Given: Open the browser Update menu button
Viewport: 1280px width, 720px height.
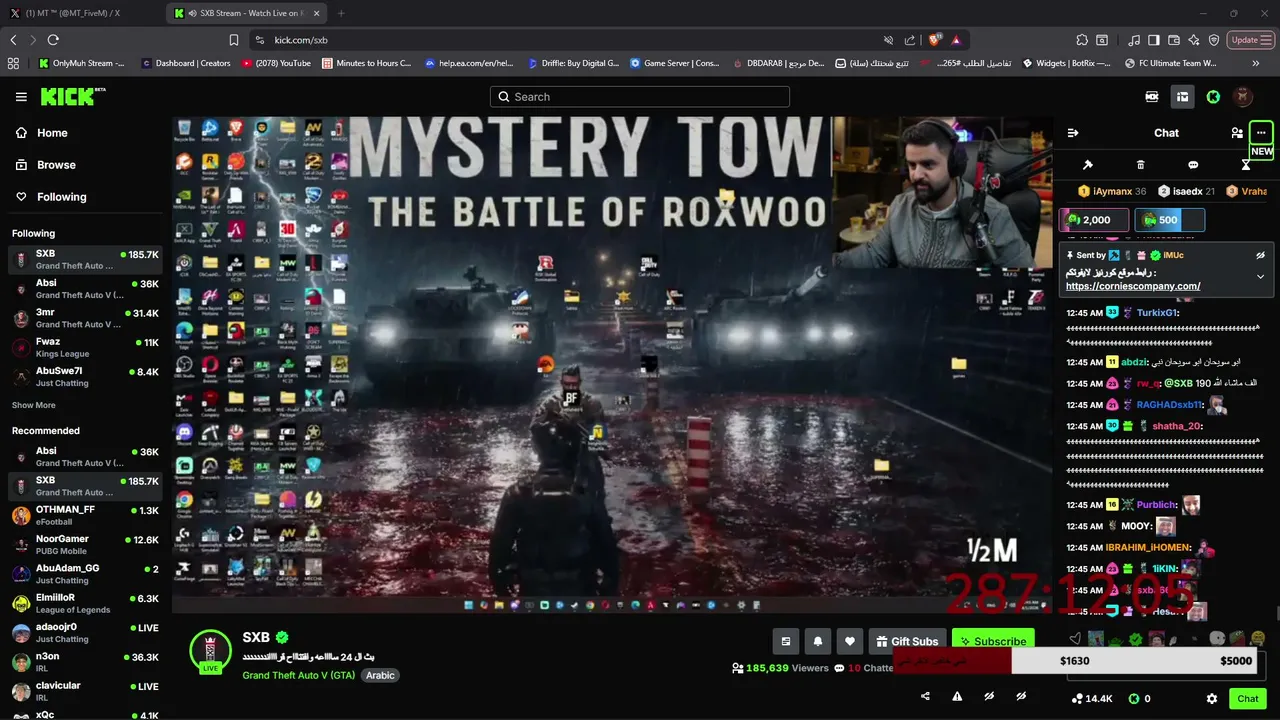Looking at the screenshot, I should pos(1249,40).
